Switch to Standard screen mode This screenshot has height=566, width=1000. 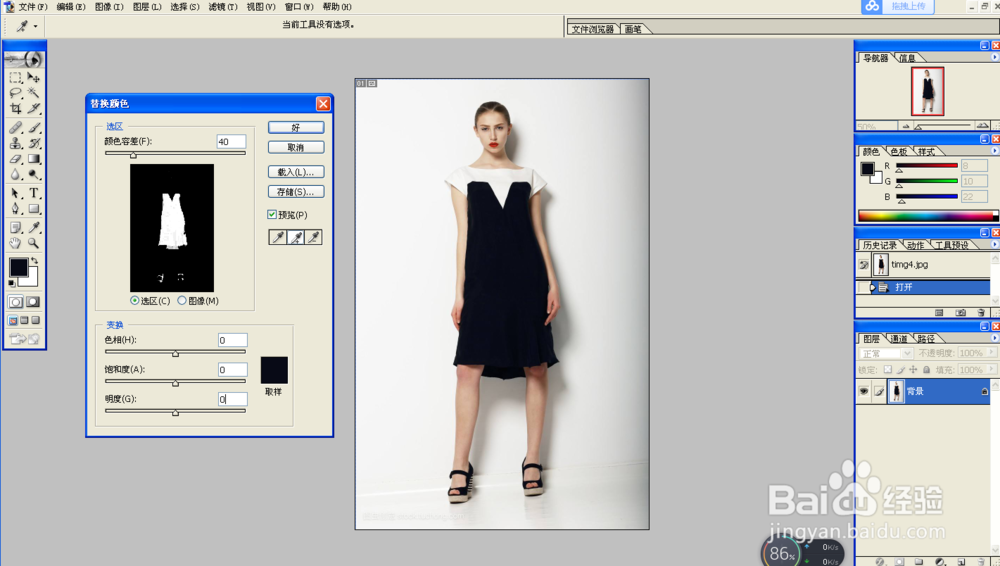[x=13, y=320]
